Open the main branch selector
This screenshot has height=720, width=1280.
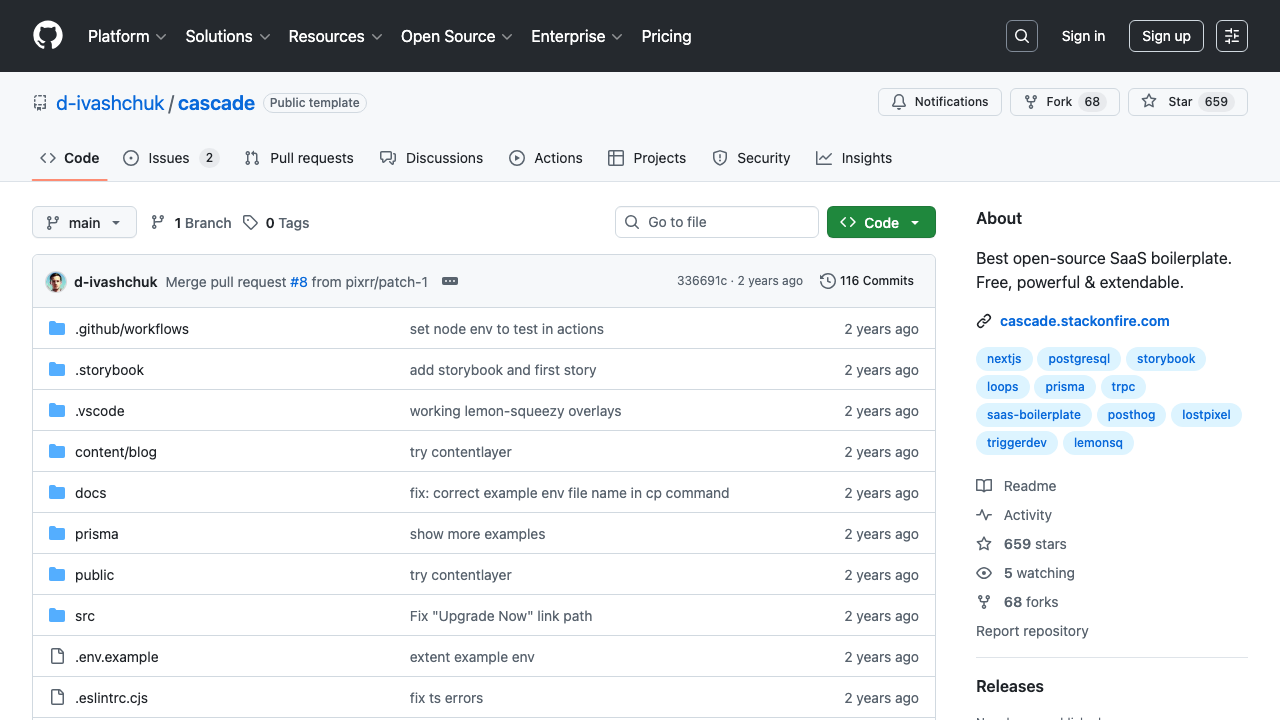[x=84, y=222]
